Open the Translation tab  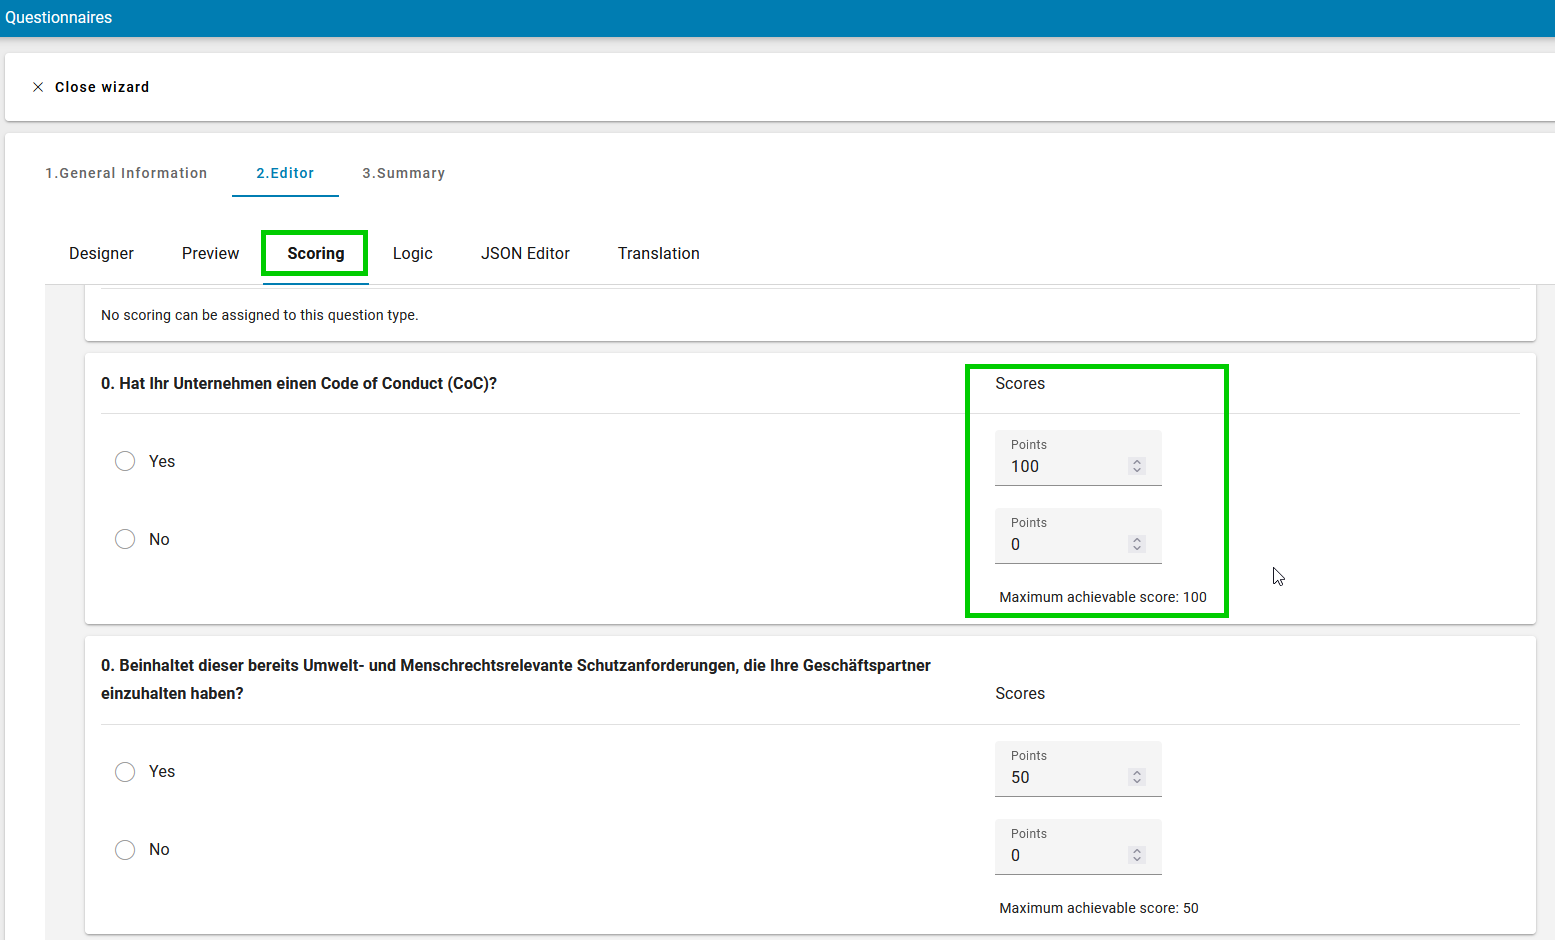pos(658,254)
